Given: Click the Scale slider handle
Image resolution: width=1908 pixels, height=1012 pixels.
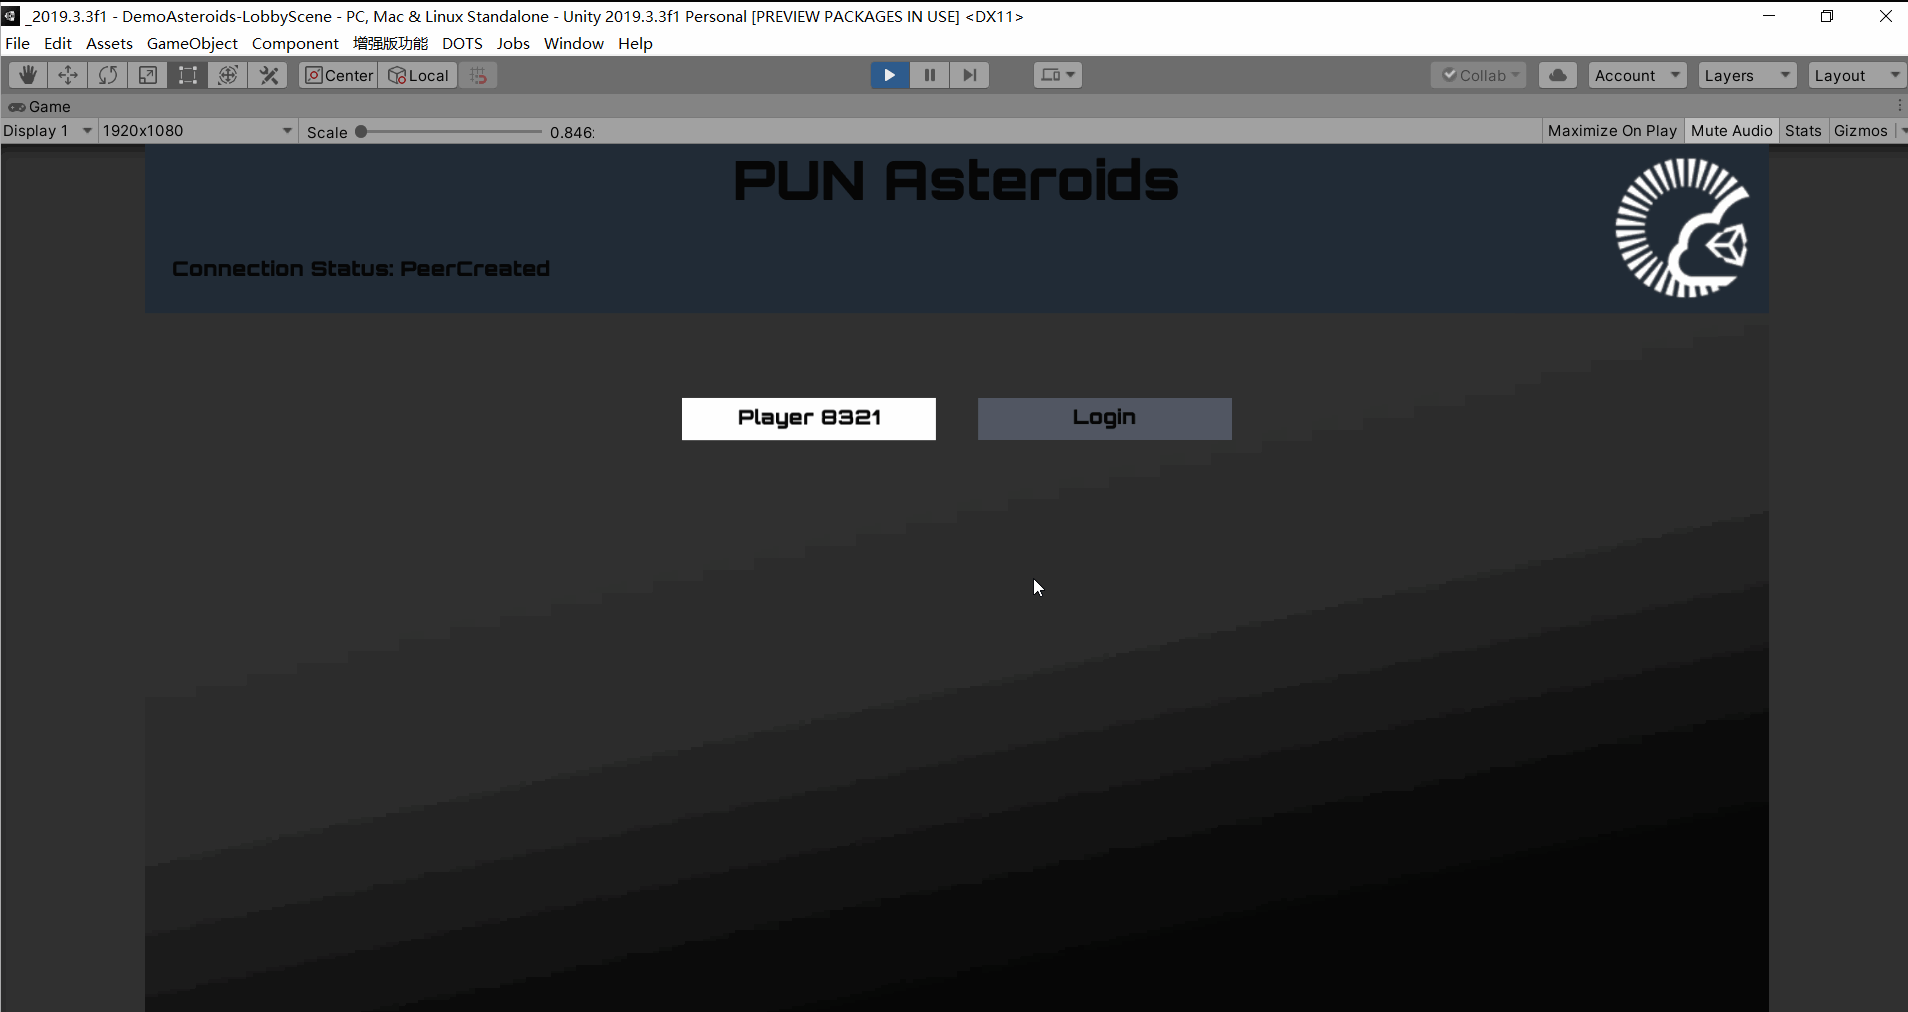Looking at the screenshot, I should (361, 131).
